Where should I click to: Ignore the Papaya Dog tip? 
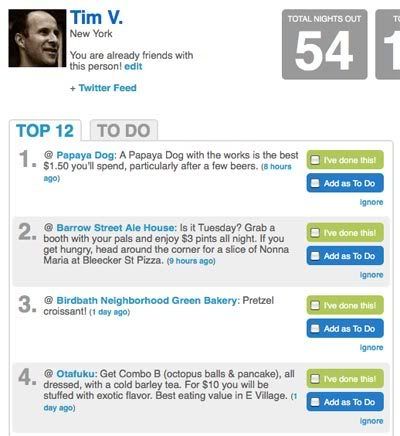[x=371, y=202]
